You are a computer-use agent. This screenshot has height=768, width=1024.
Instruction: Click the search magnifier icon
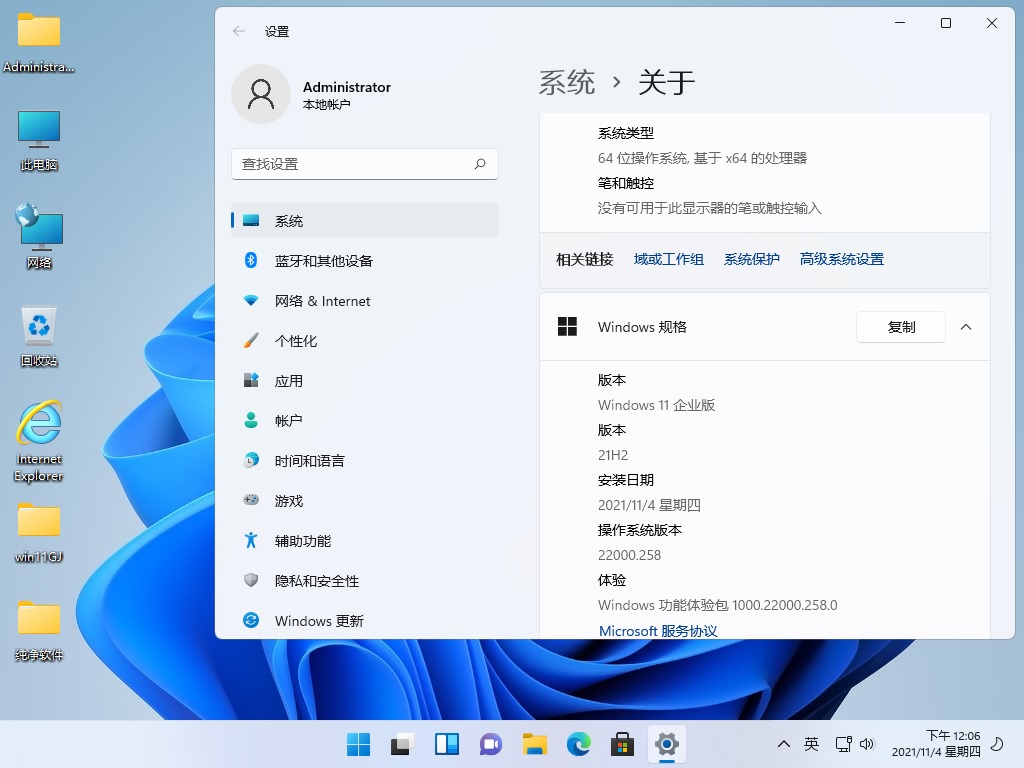pos(480,164)
